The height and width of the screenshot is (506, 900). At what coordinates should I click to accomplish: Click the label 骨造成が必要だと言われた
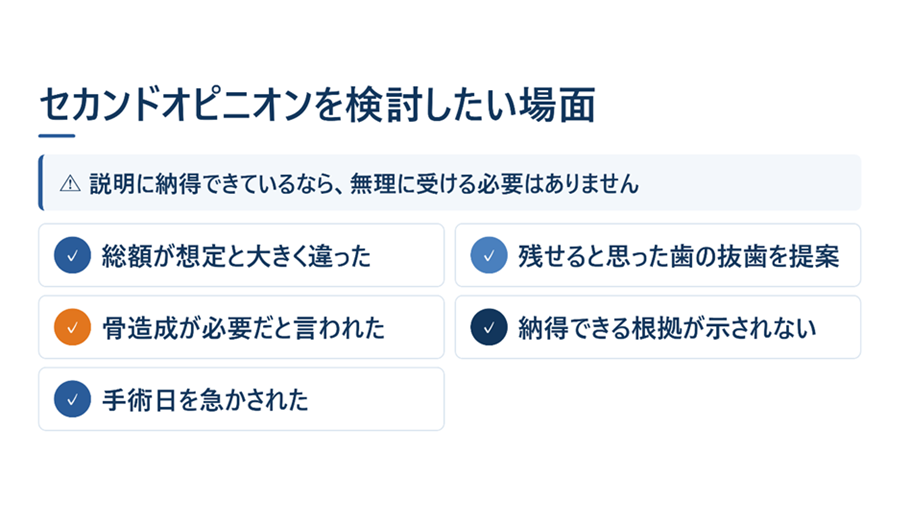[x=243, y=328]
